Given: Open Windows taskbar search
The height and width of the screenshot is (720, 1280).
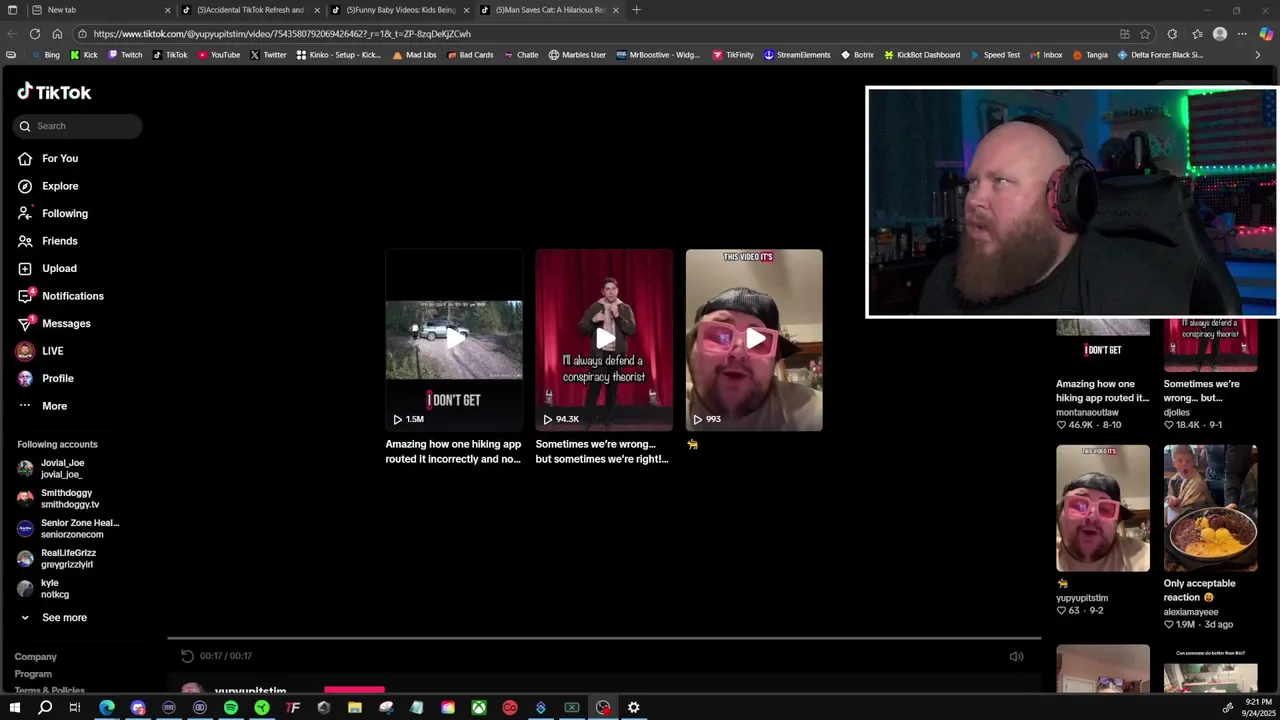Looking at the screenshot, I should coord(45,707).
